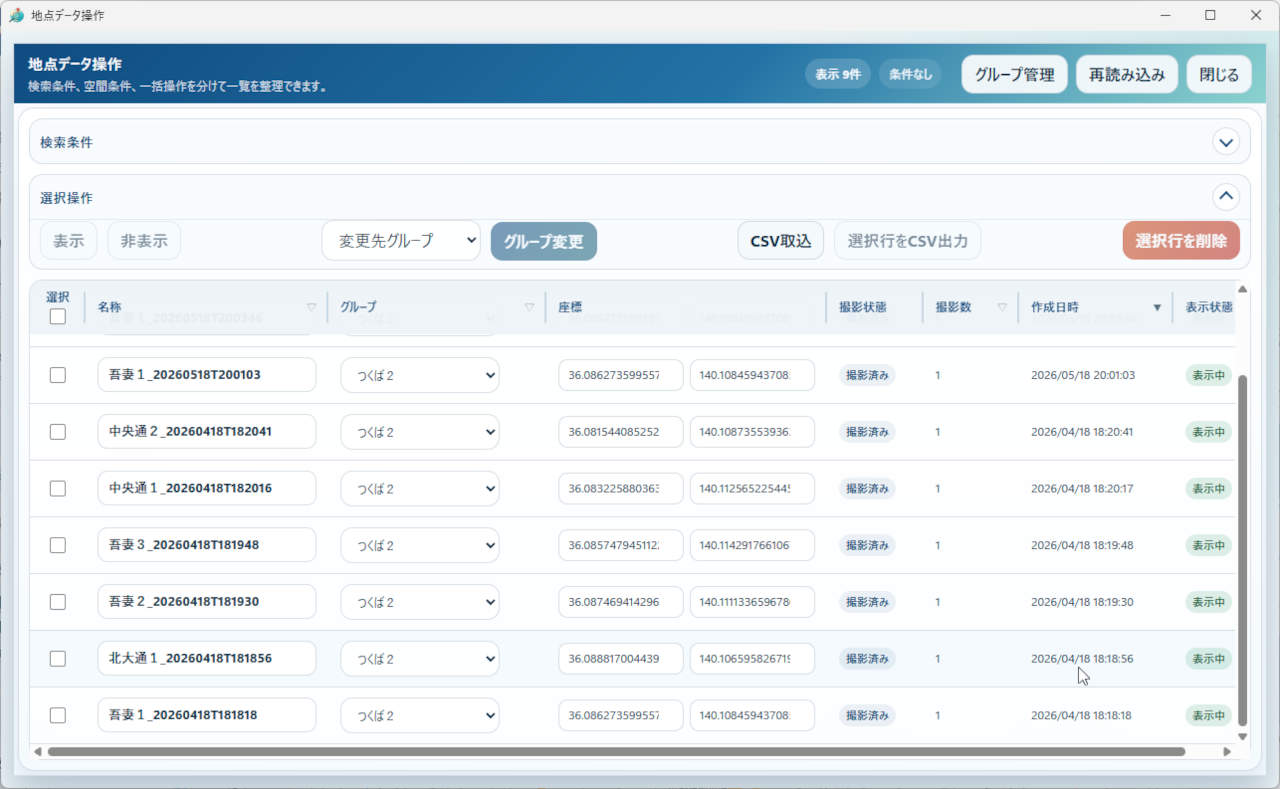Check the row 北大通１_20260418T181856 checkbox
The width and height of the screenshot is (1280, 789).
[58, 659]
